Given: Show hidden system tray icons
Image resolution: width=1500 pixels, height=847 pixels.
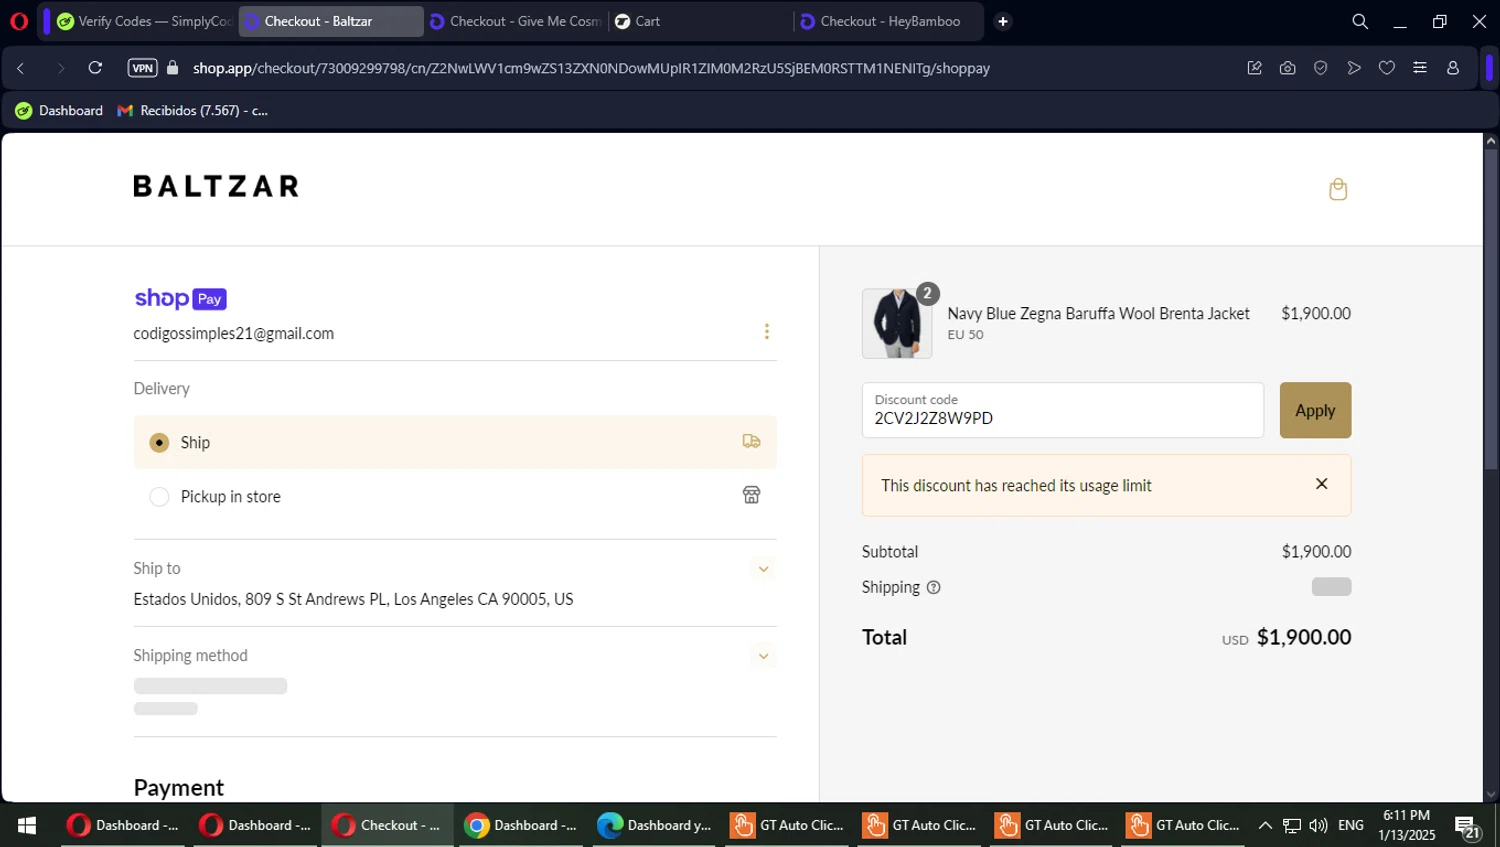Looking at the screenshot, I should click(x=1265, y=825).
